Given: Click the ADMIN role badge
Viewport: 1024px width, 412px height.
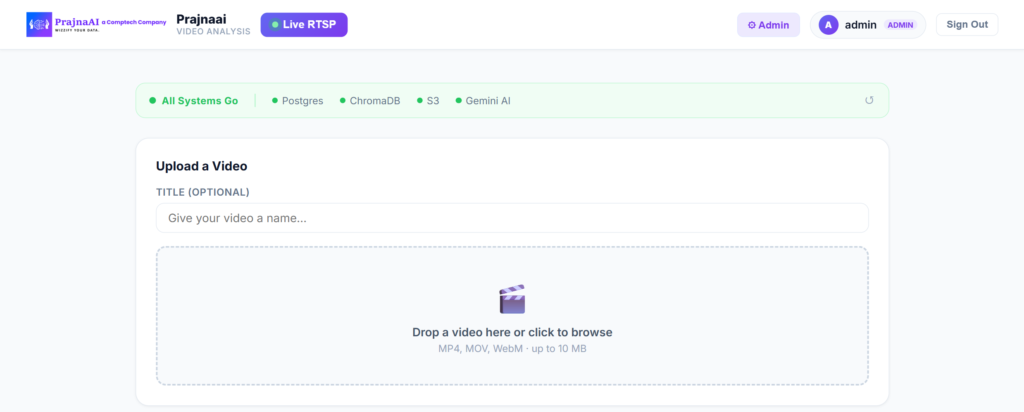Looking at the screenshot, I should [900, 25].
